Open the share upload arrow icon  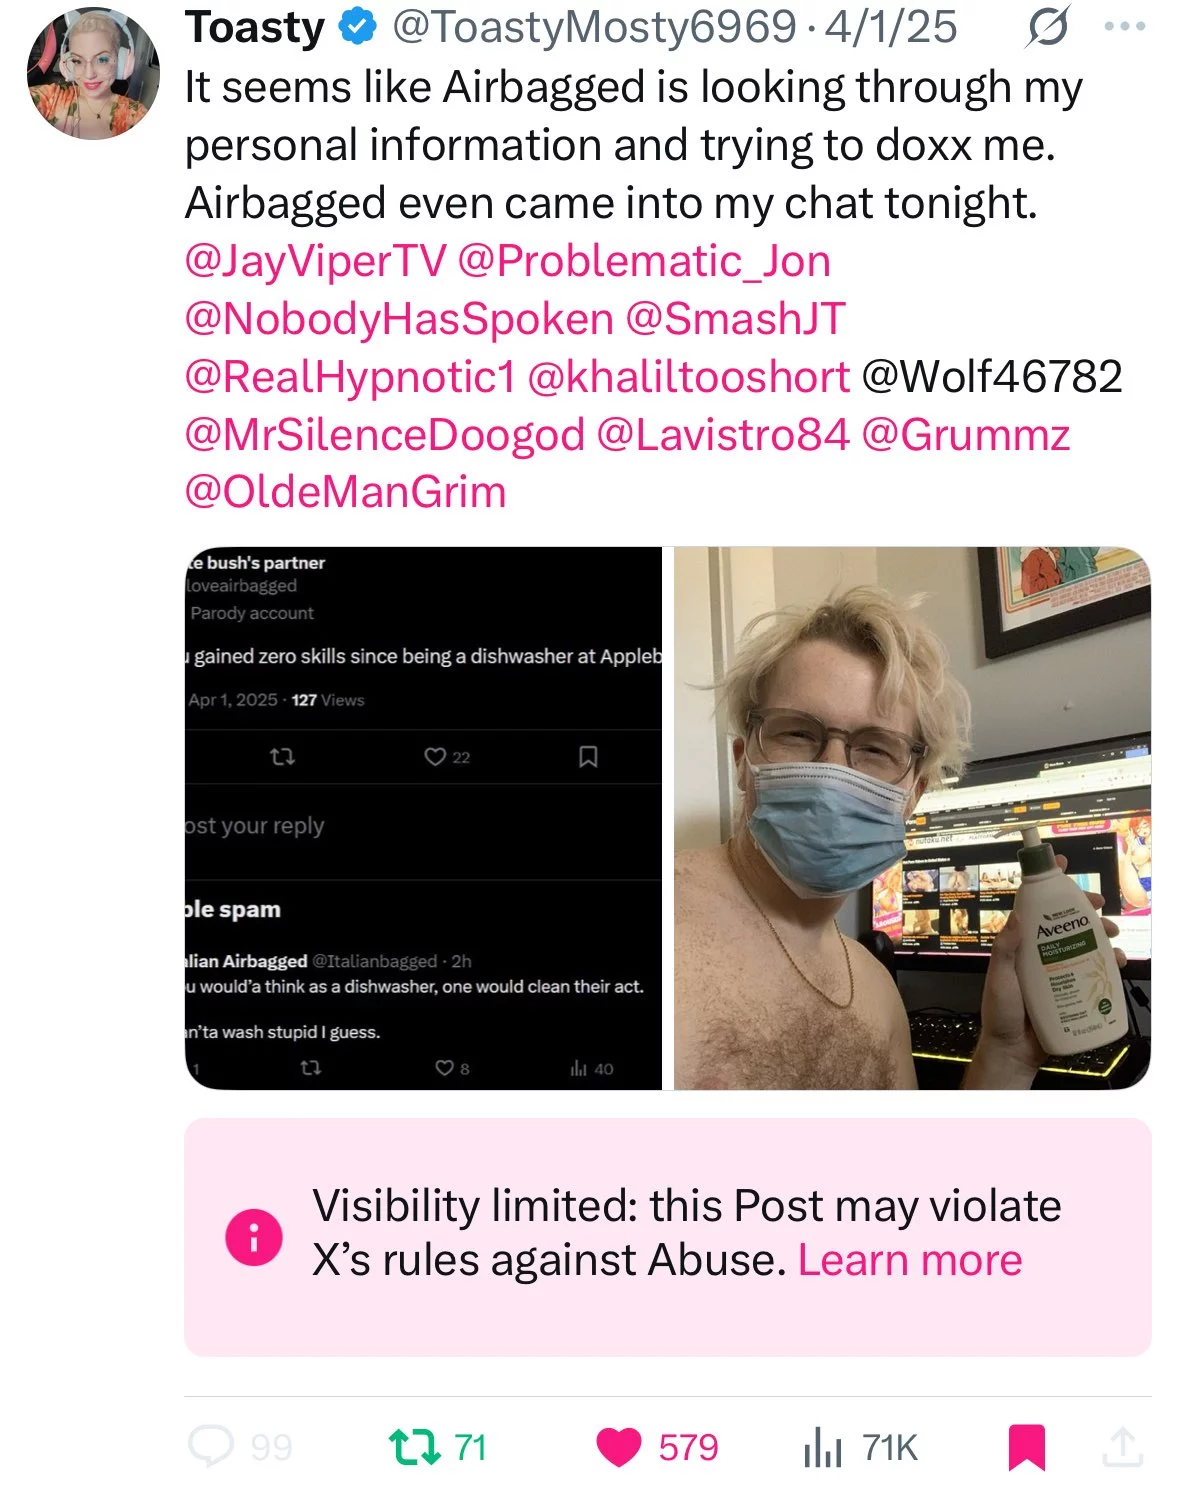tap(1122, 1447)
